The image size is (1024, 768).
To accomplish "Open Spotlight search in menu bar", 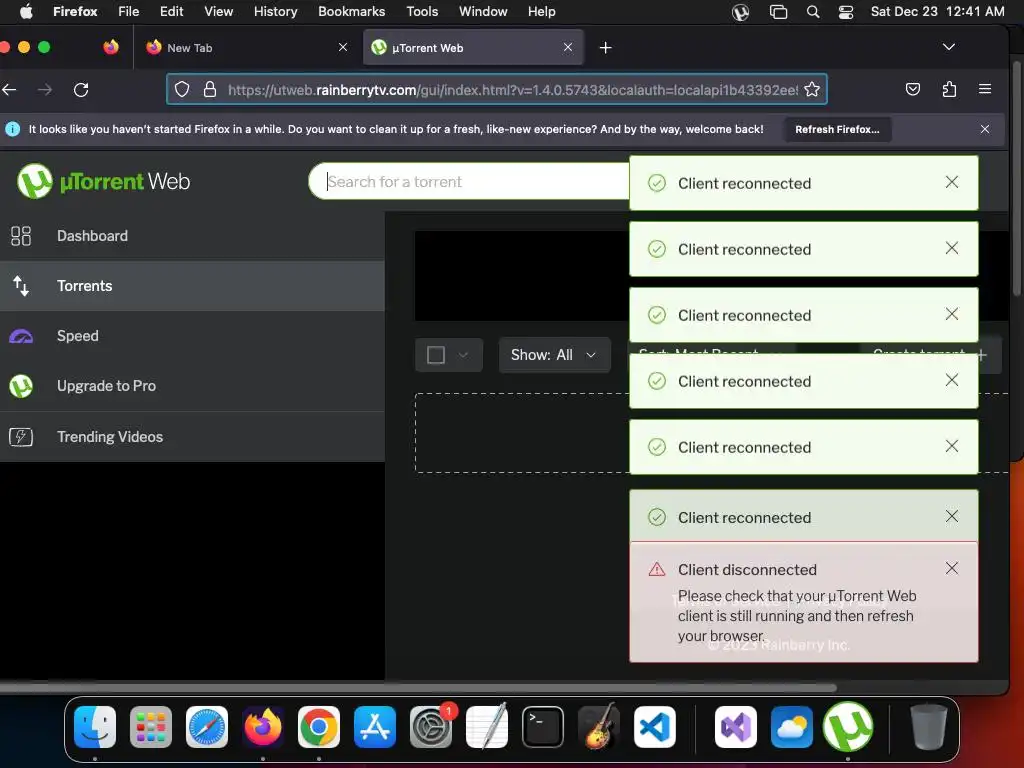I will click(x=812, y=11).
